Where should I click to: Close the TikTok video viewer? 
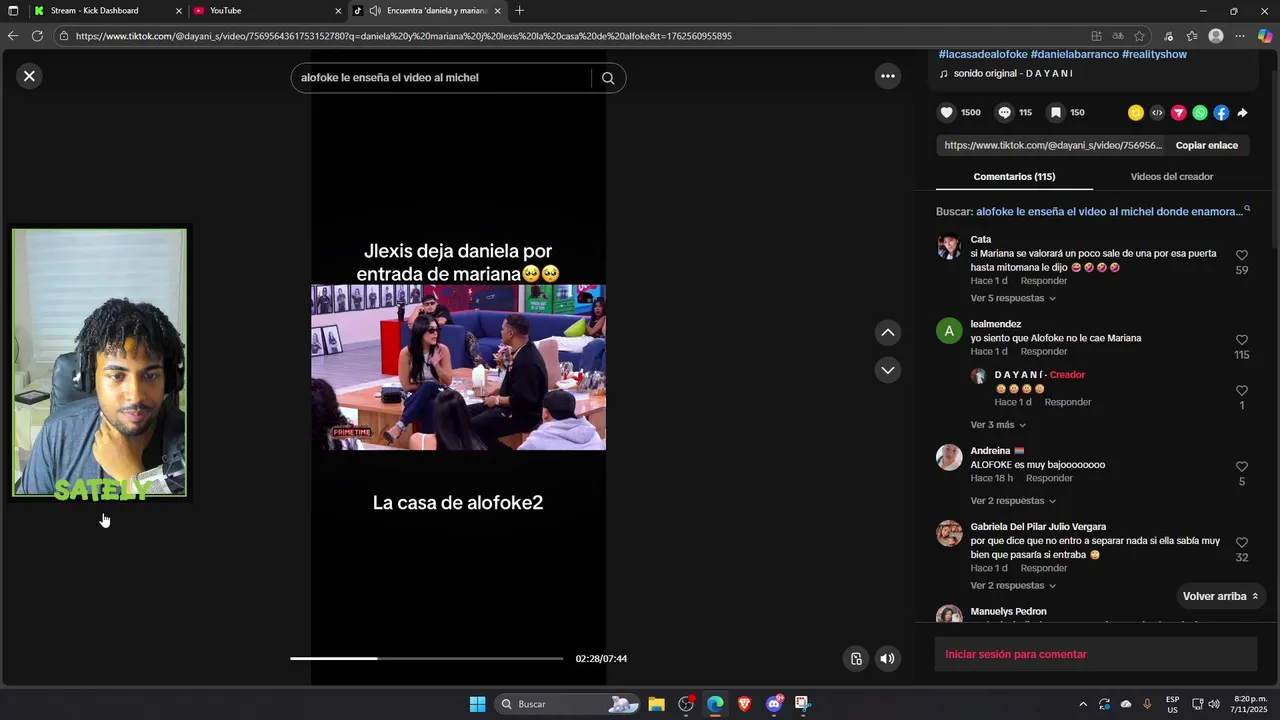coord(29,76)
